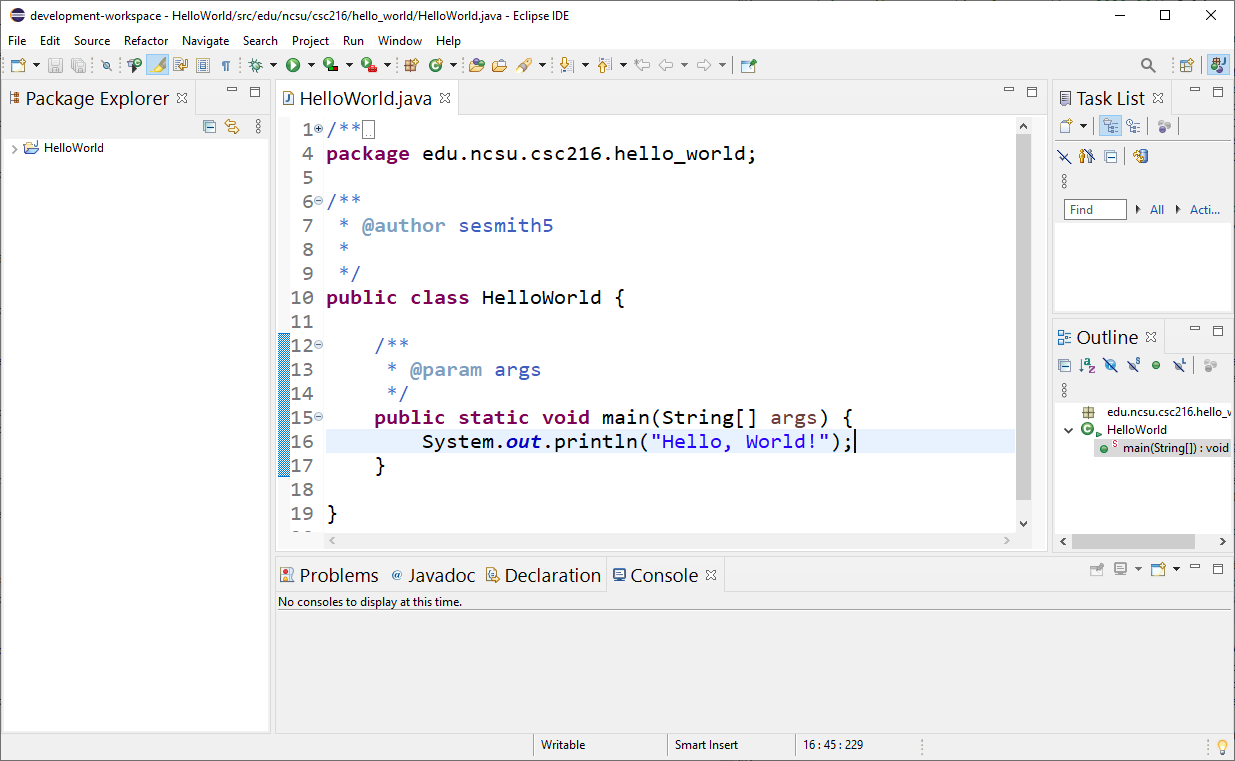Launch a Debug session from the toolbar
1235x761 pixels.
255,64
